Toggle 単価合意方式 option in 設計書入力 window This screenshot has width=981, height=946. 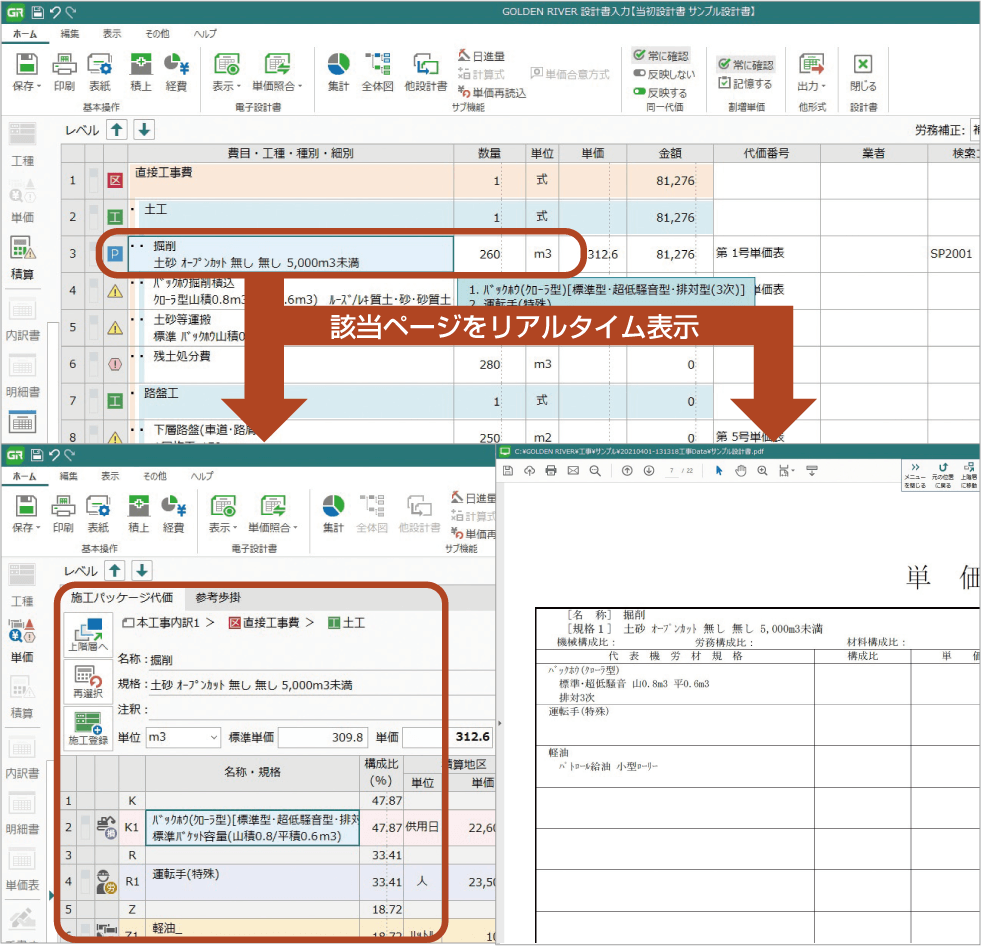570,74
